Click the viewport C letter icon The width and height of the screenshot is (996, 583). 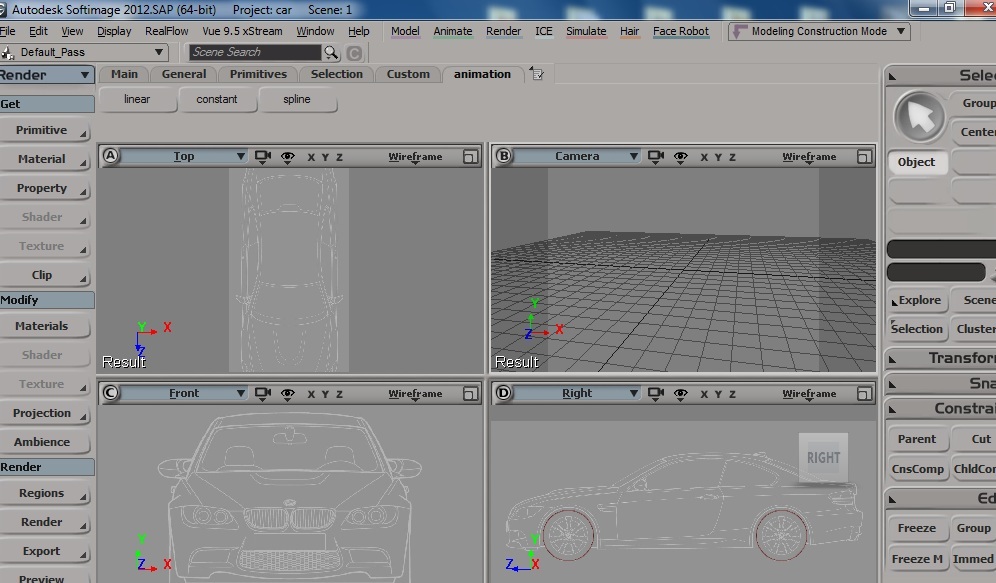click(111, 393)
